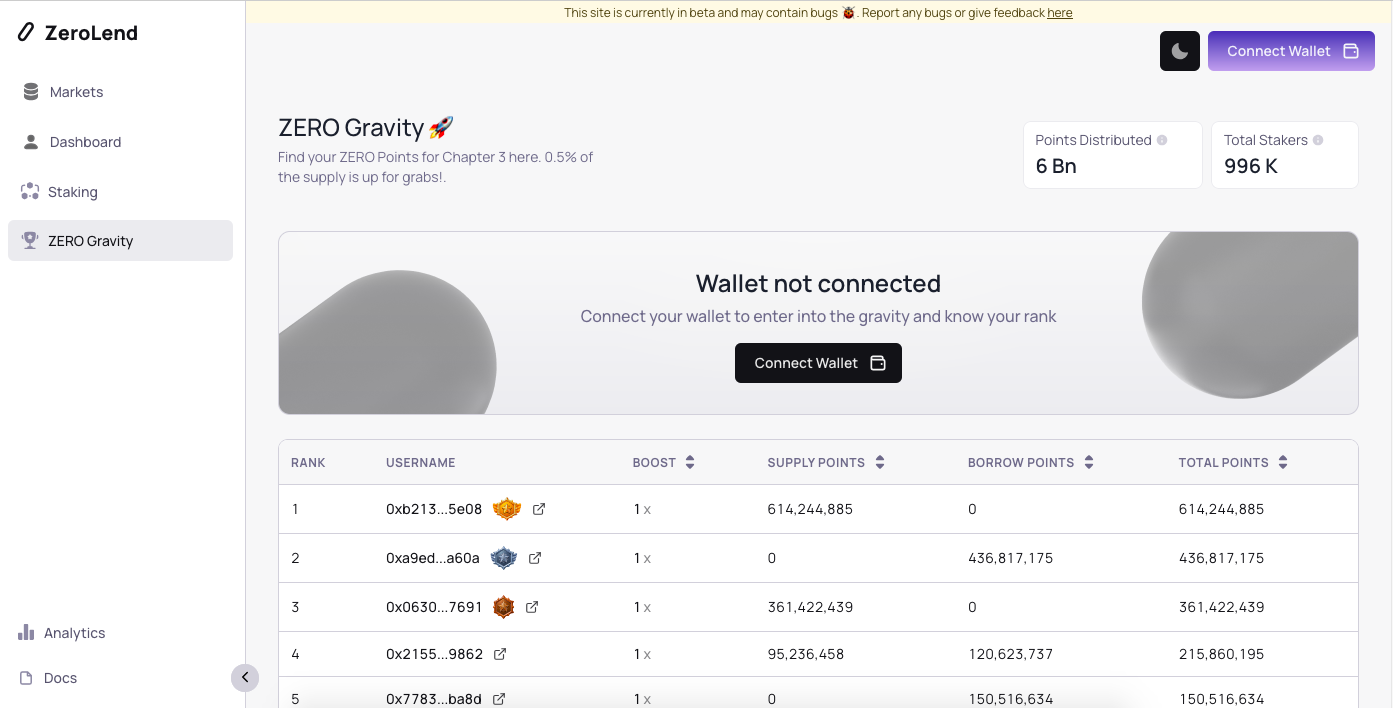Open external link for 0x2155...9862
The image size is (1393, 708).
[x=500, y=654]
